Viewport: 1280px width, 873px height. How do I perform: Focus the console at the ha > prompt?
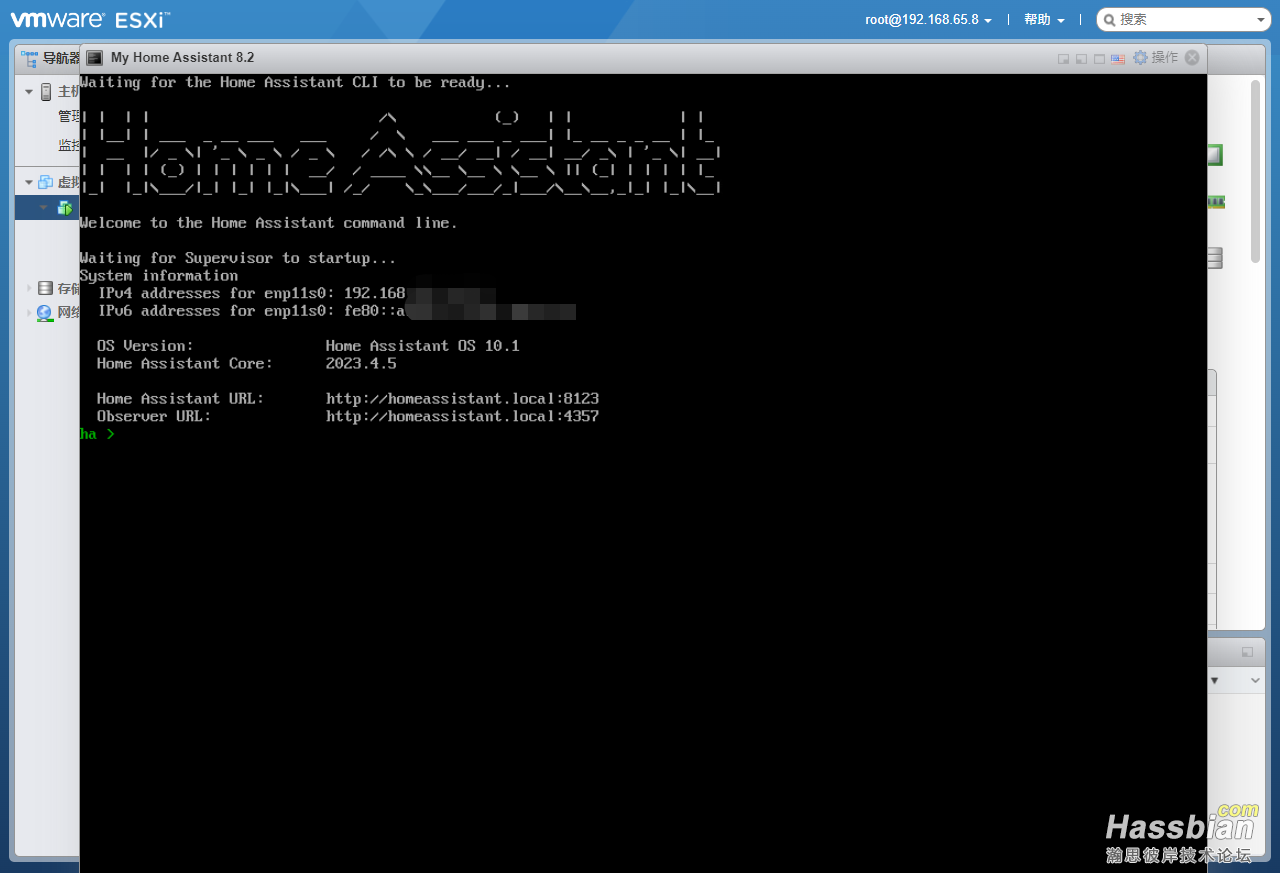click(x=98, y=434)
